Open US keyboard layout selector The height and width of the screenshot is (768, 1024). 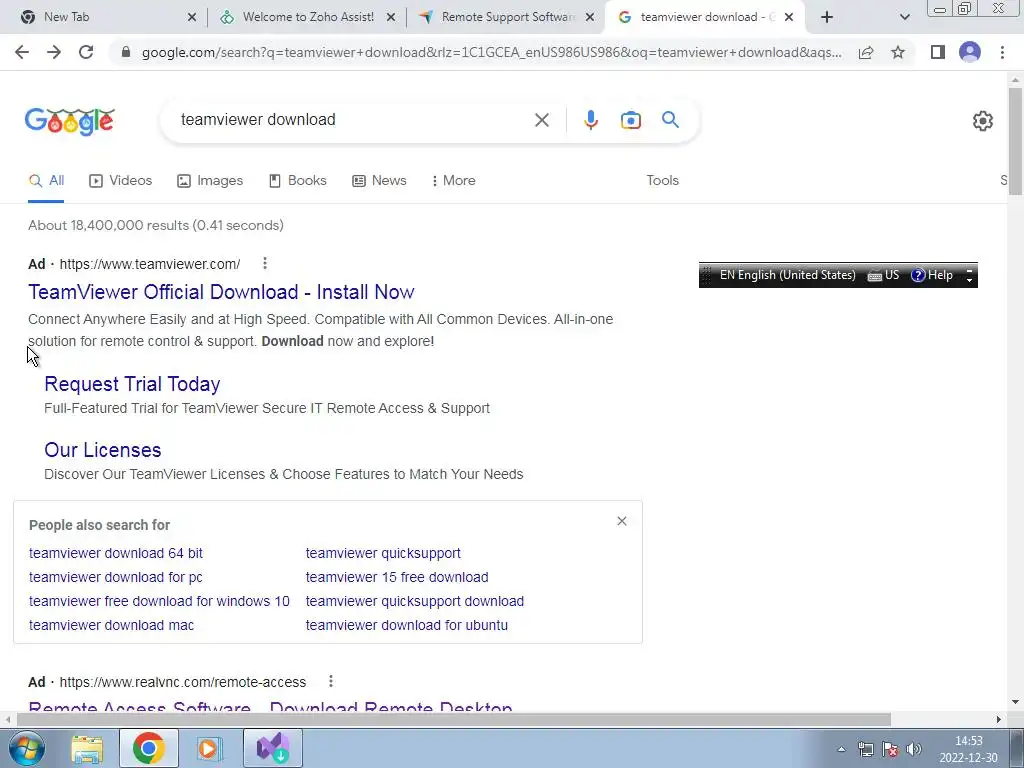(883, 275)
